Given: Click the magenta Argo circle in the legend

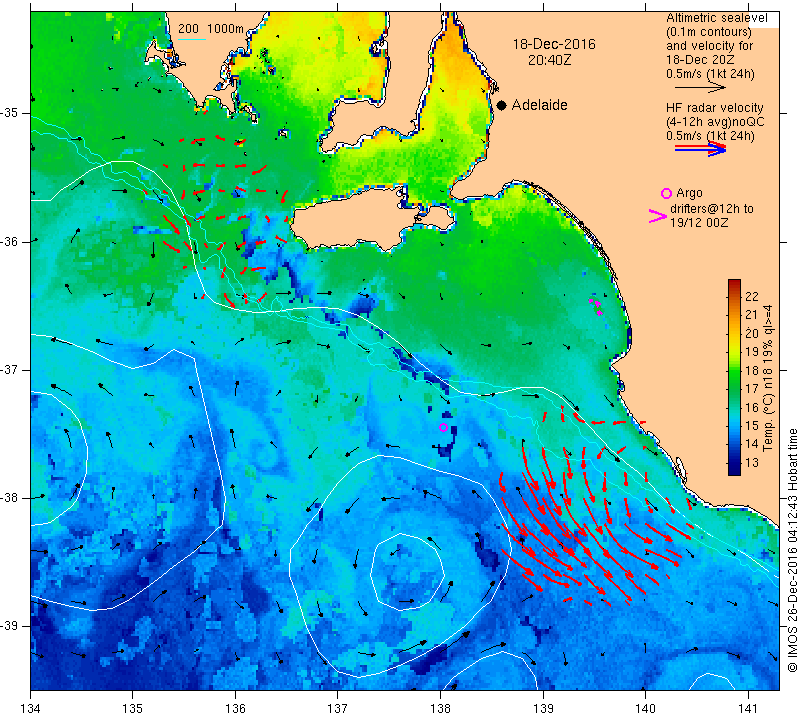Looking at the screenshot, I should click(x=666, y=193).
